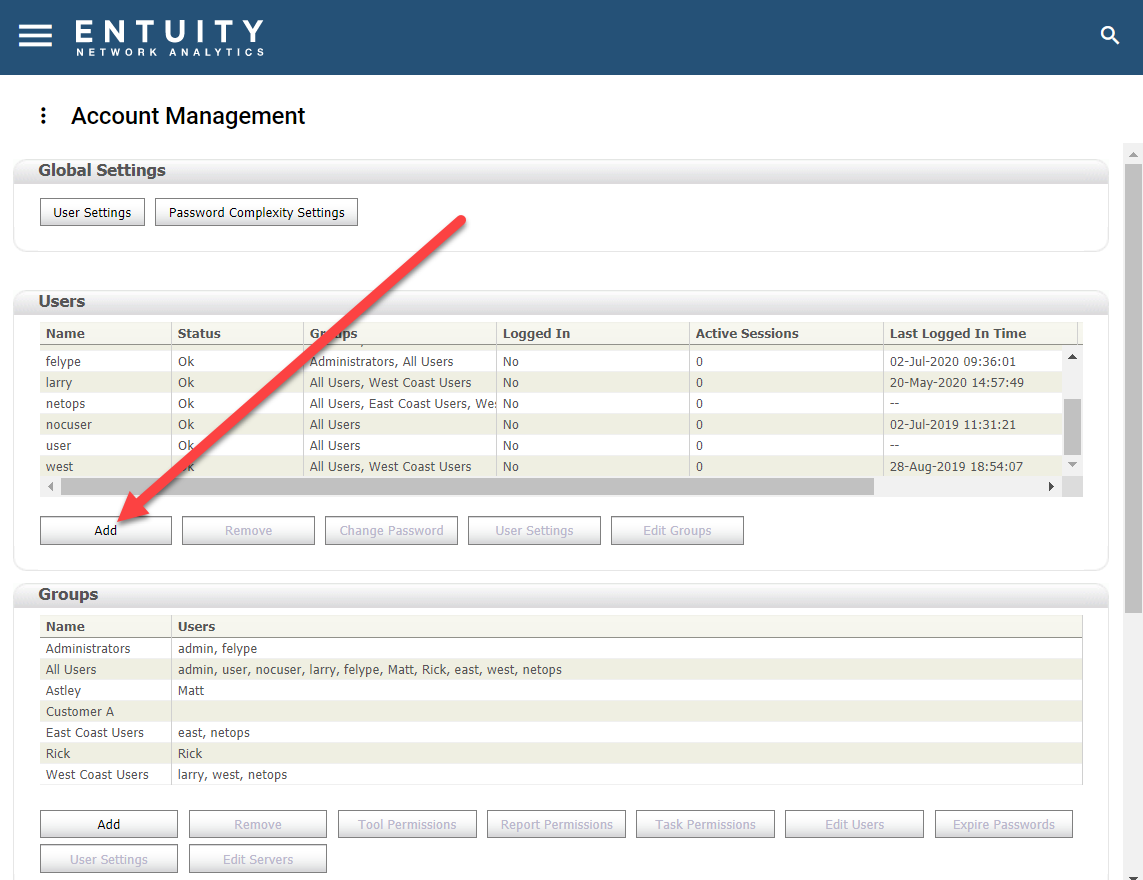Click the Task Permissions button

click(706, 824)
